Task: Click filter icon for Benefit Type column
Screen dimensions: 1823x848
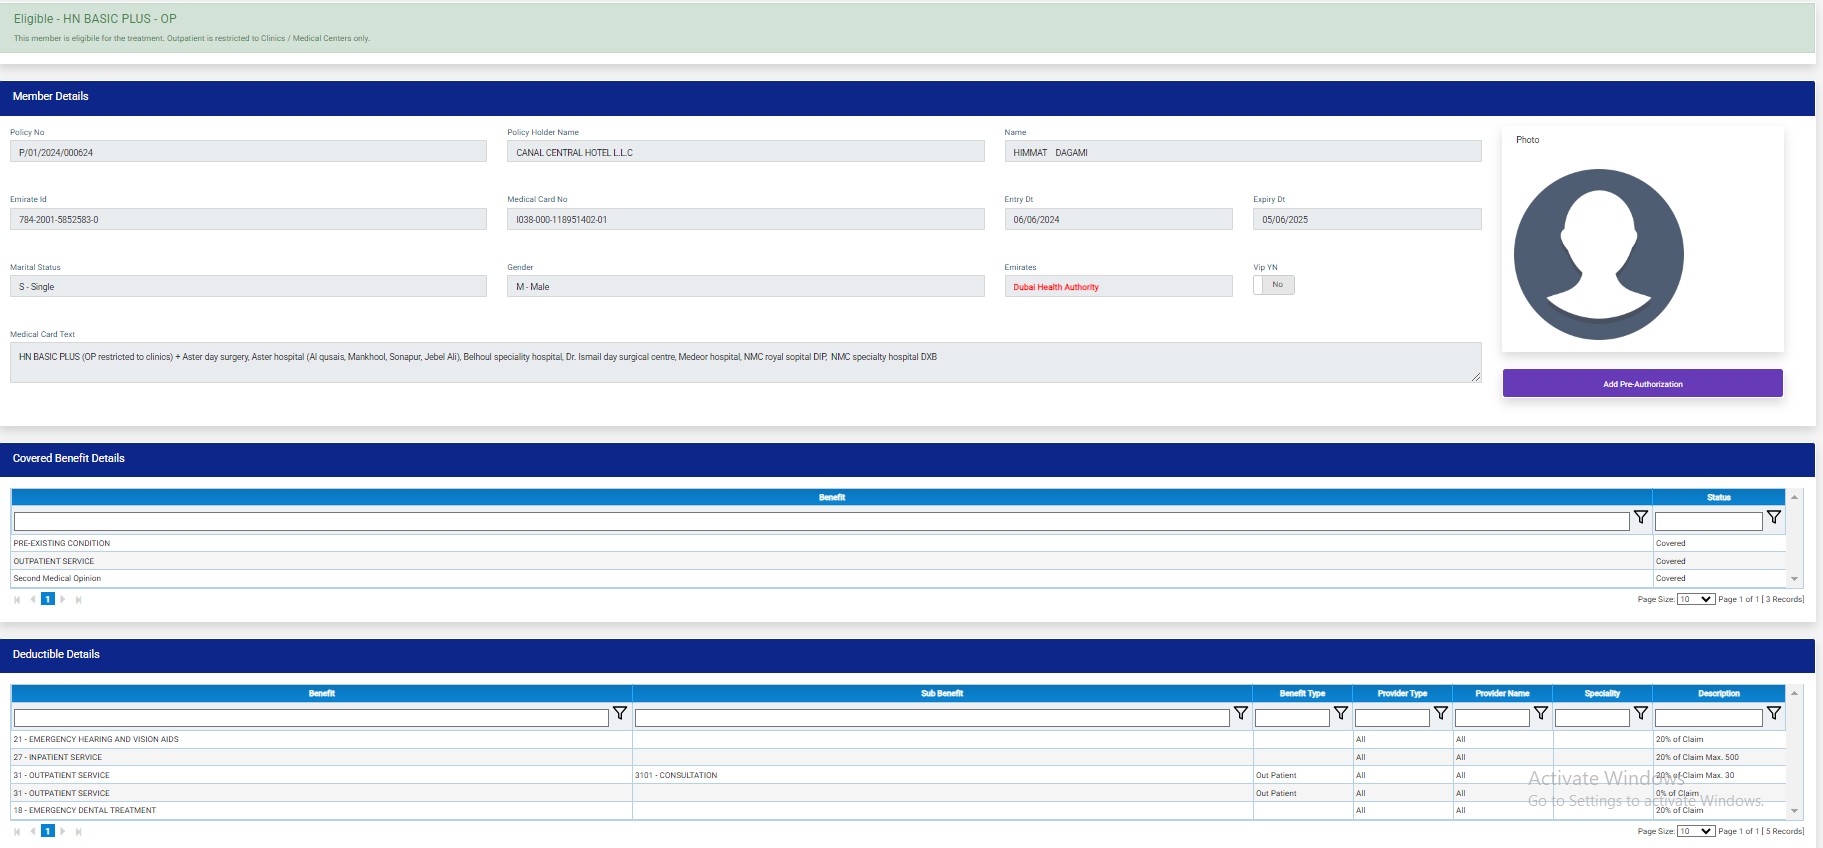Action: [1340, 714]
